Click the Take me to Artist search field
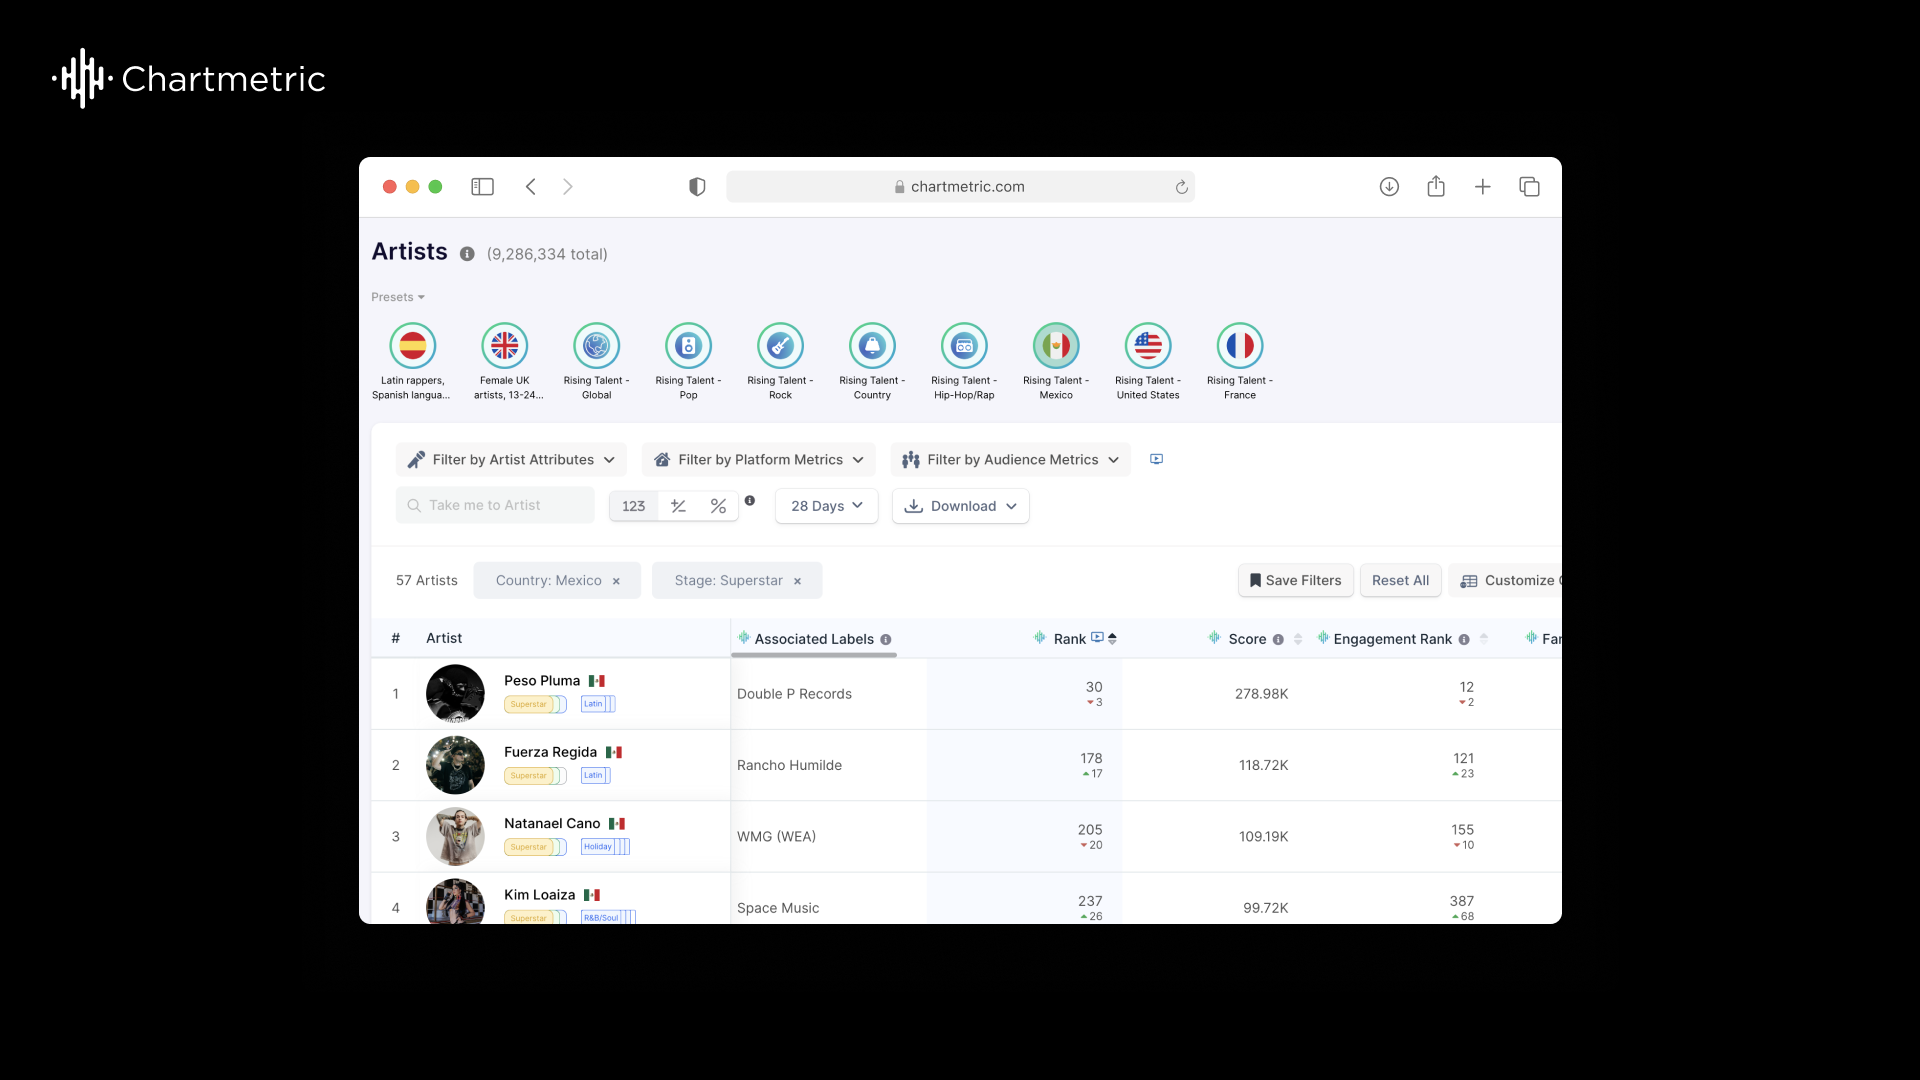 [495, 506]
